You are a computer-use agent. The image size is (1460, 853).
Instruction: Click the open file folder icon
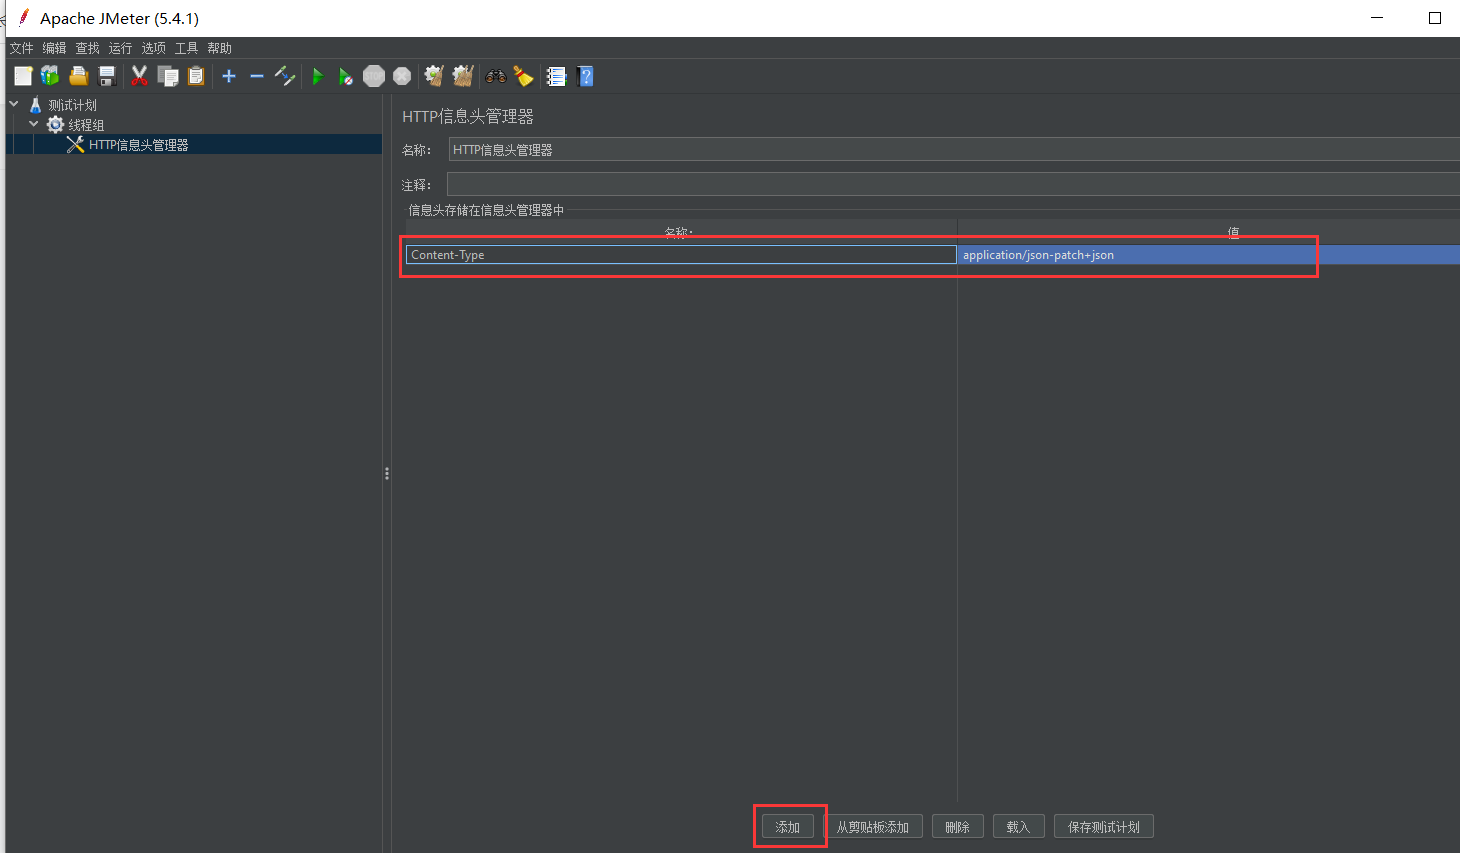point(79,76)
